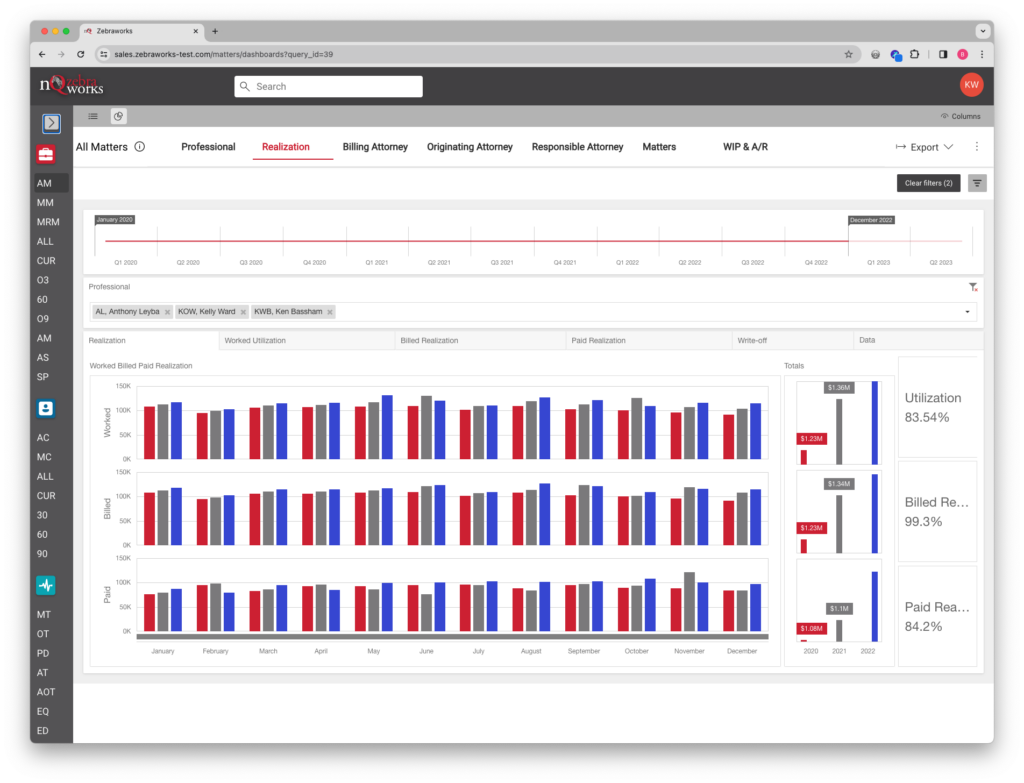
Task: Clear the Professional filter funnel icon
Action: (x=973, y=287)
